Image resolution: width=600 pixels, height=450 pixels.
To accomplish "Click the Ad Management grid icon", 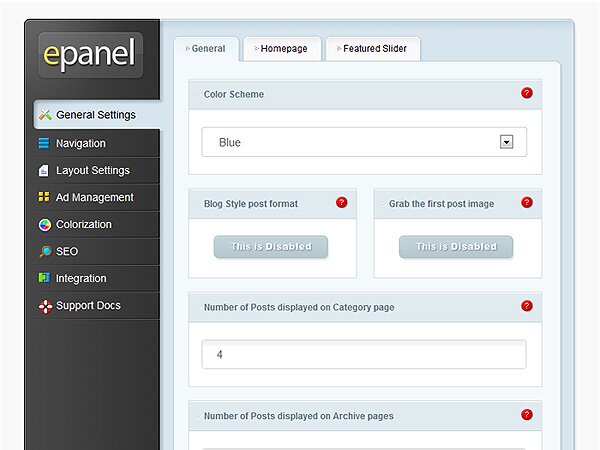I will [x=44, y=197].
